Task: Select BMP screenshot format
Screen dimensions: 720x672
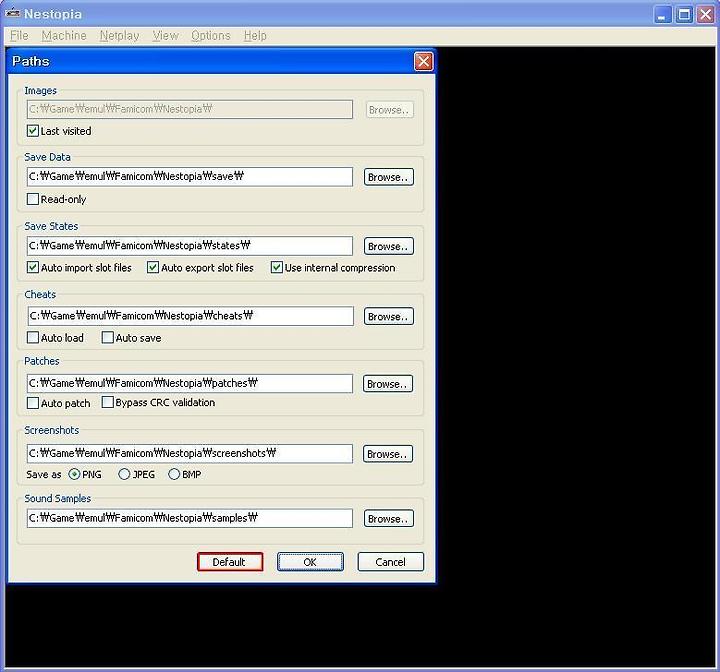Action: (x=174, y=474)
